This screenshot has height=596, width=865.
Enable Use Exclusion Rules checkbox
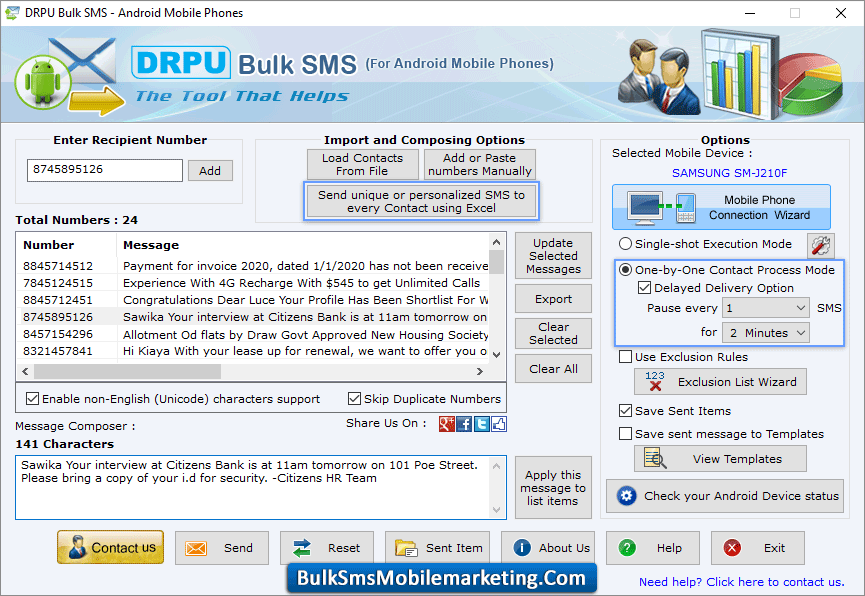pos(625,356)
